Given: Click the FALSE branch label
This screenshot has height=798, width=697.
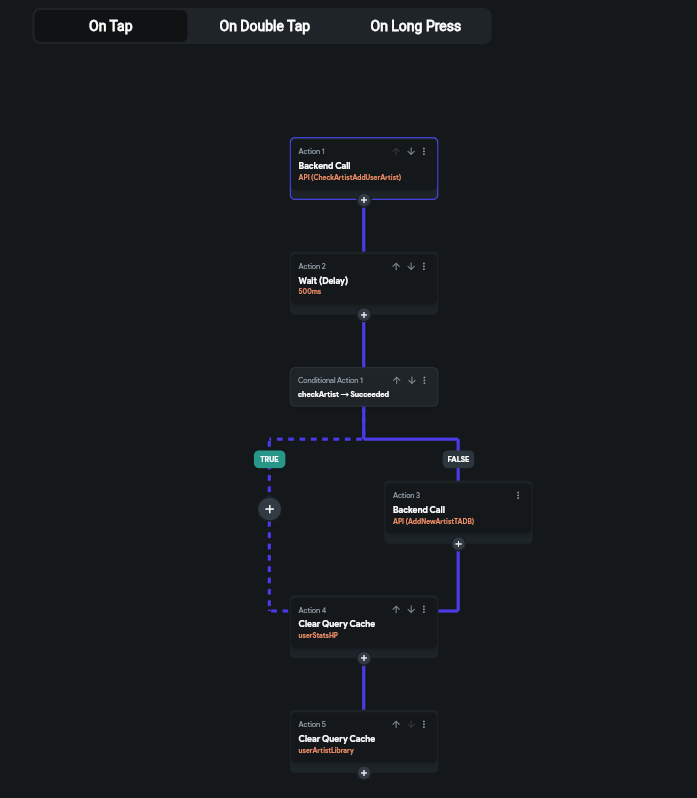Looking at the screenshot, I should click(458, 459).
